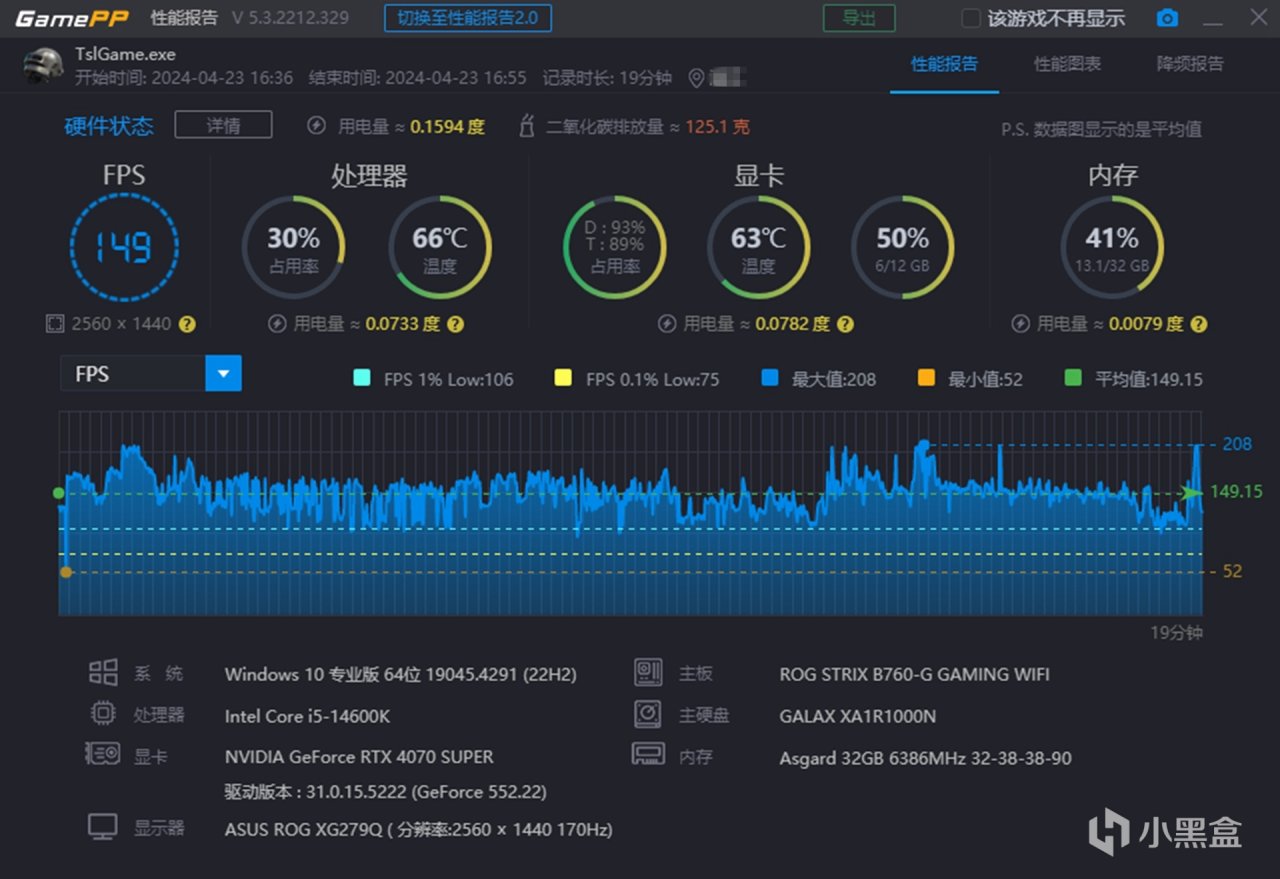Click the lightning icon under the graphics card gauges
Image resolution: width=1280 pixels, height=879 pixels.
point(667,324)
